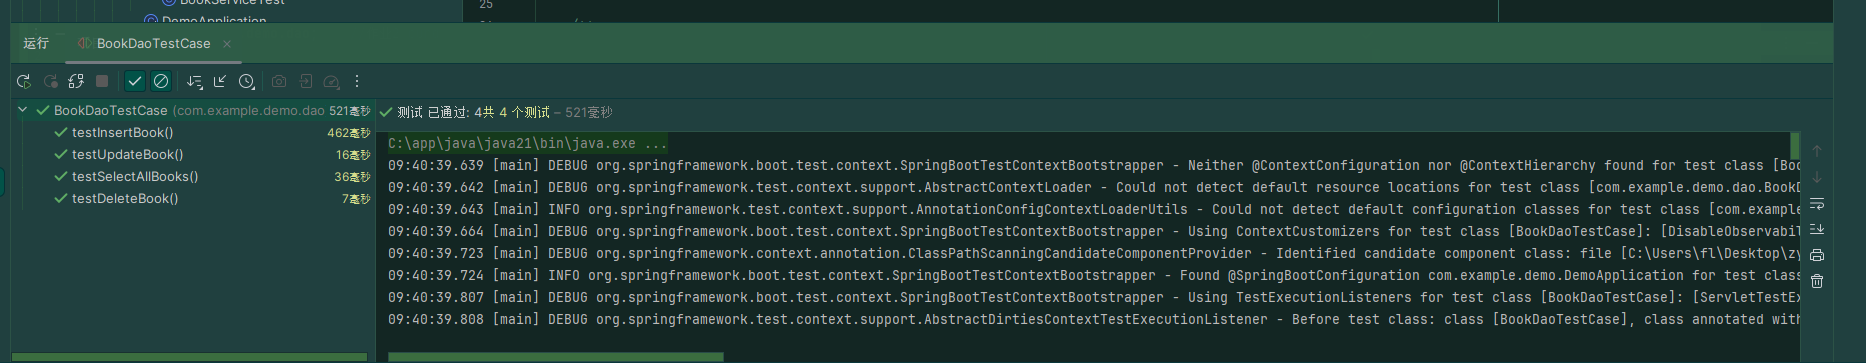Image resolution: width=1866 pixels, height=363 pixels.
Task: Open test history clock icon
Action: [246, 81]
